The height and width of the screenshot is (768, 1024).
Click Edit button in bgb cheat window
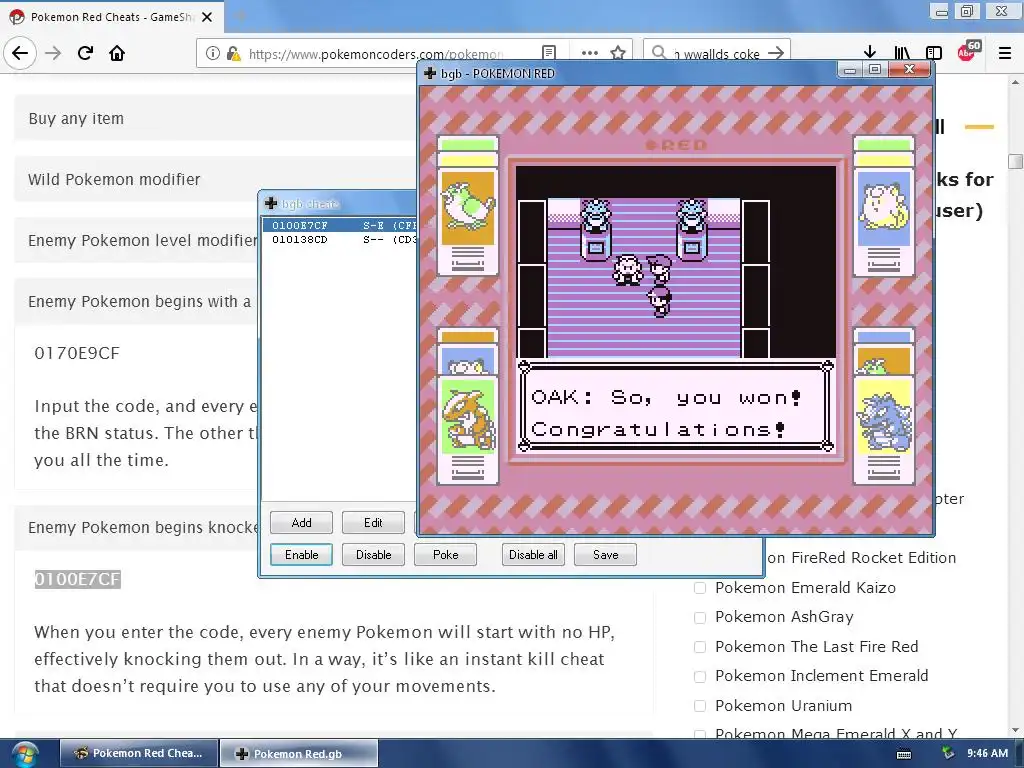coord(373,522)
